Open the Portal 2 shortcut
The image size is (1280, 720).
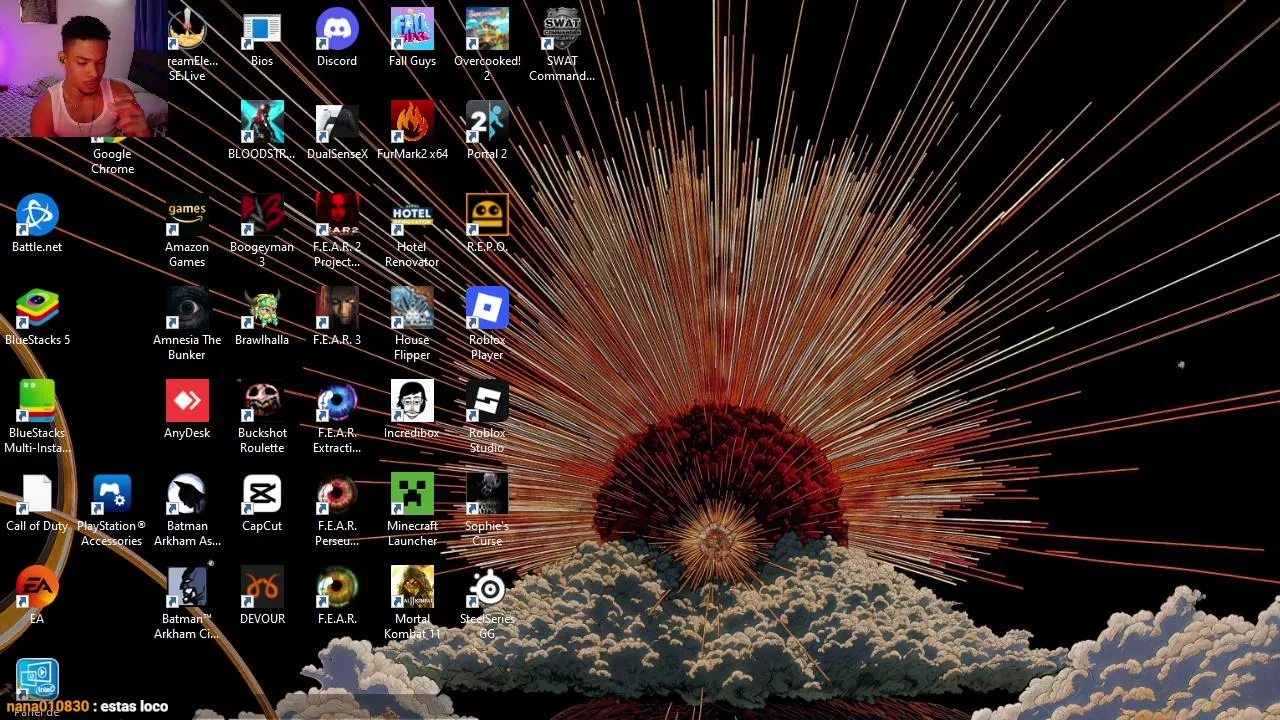tap(487, 132)
